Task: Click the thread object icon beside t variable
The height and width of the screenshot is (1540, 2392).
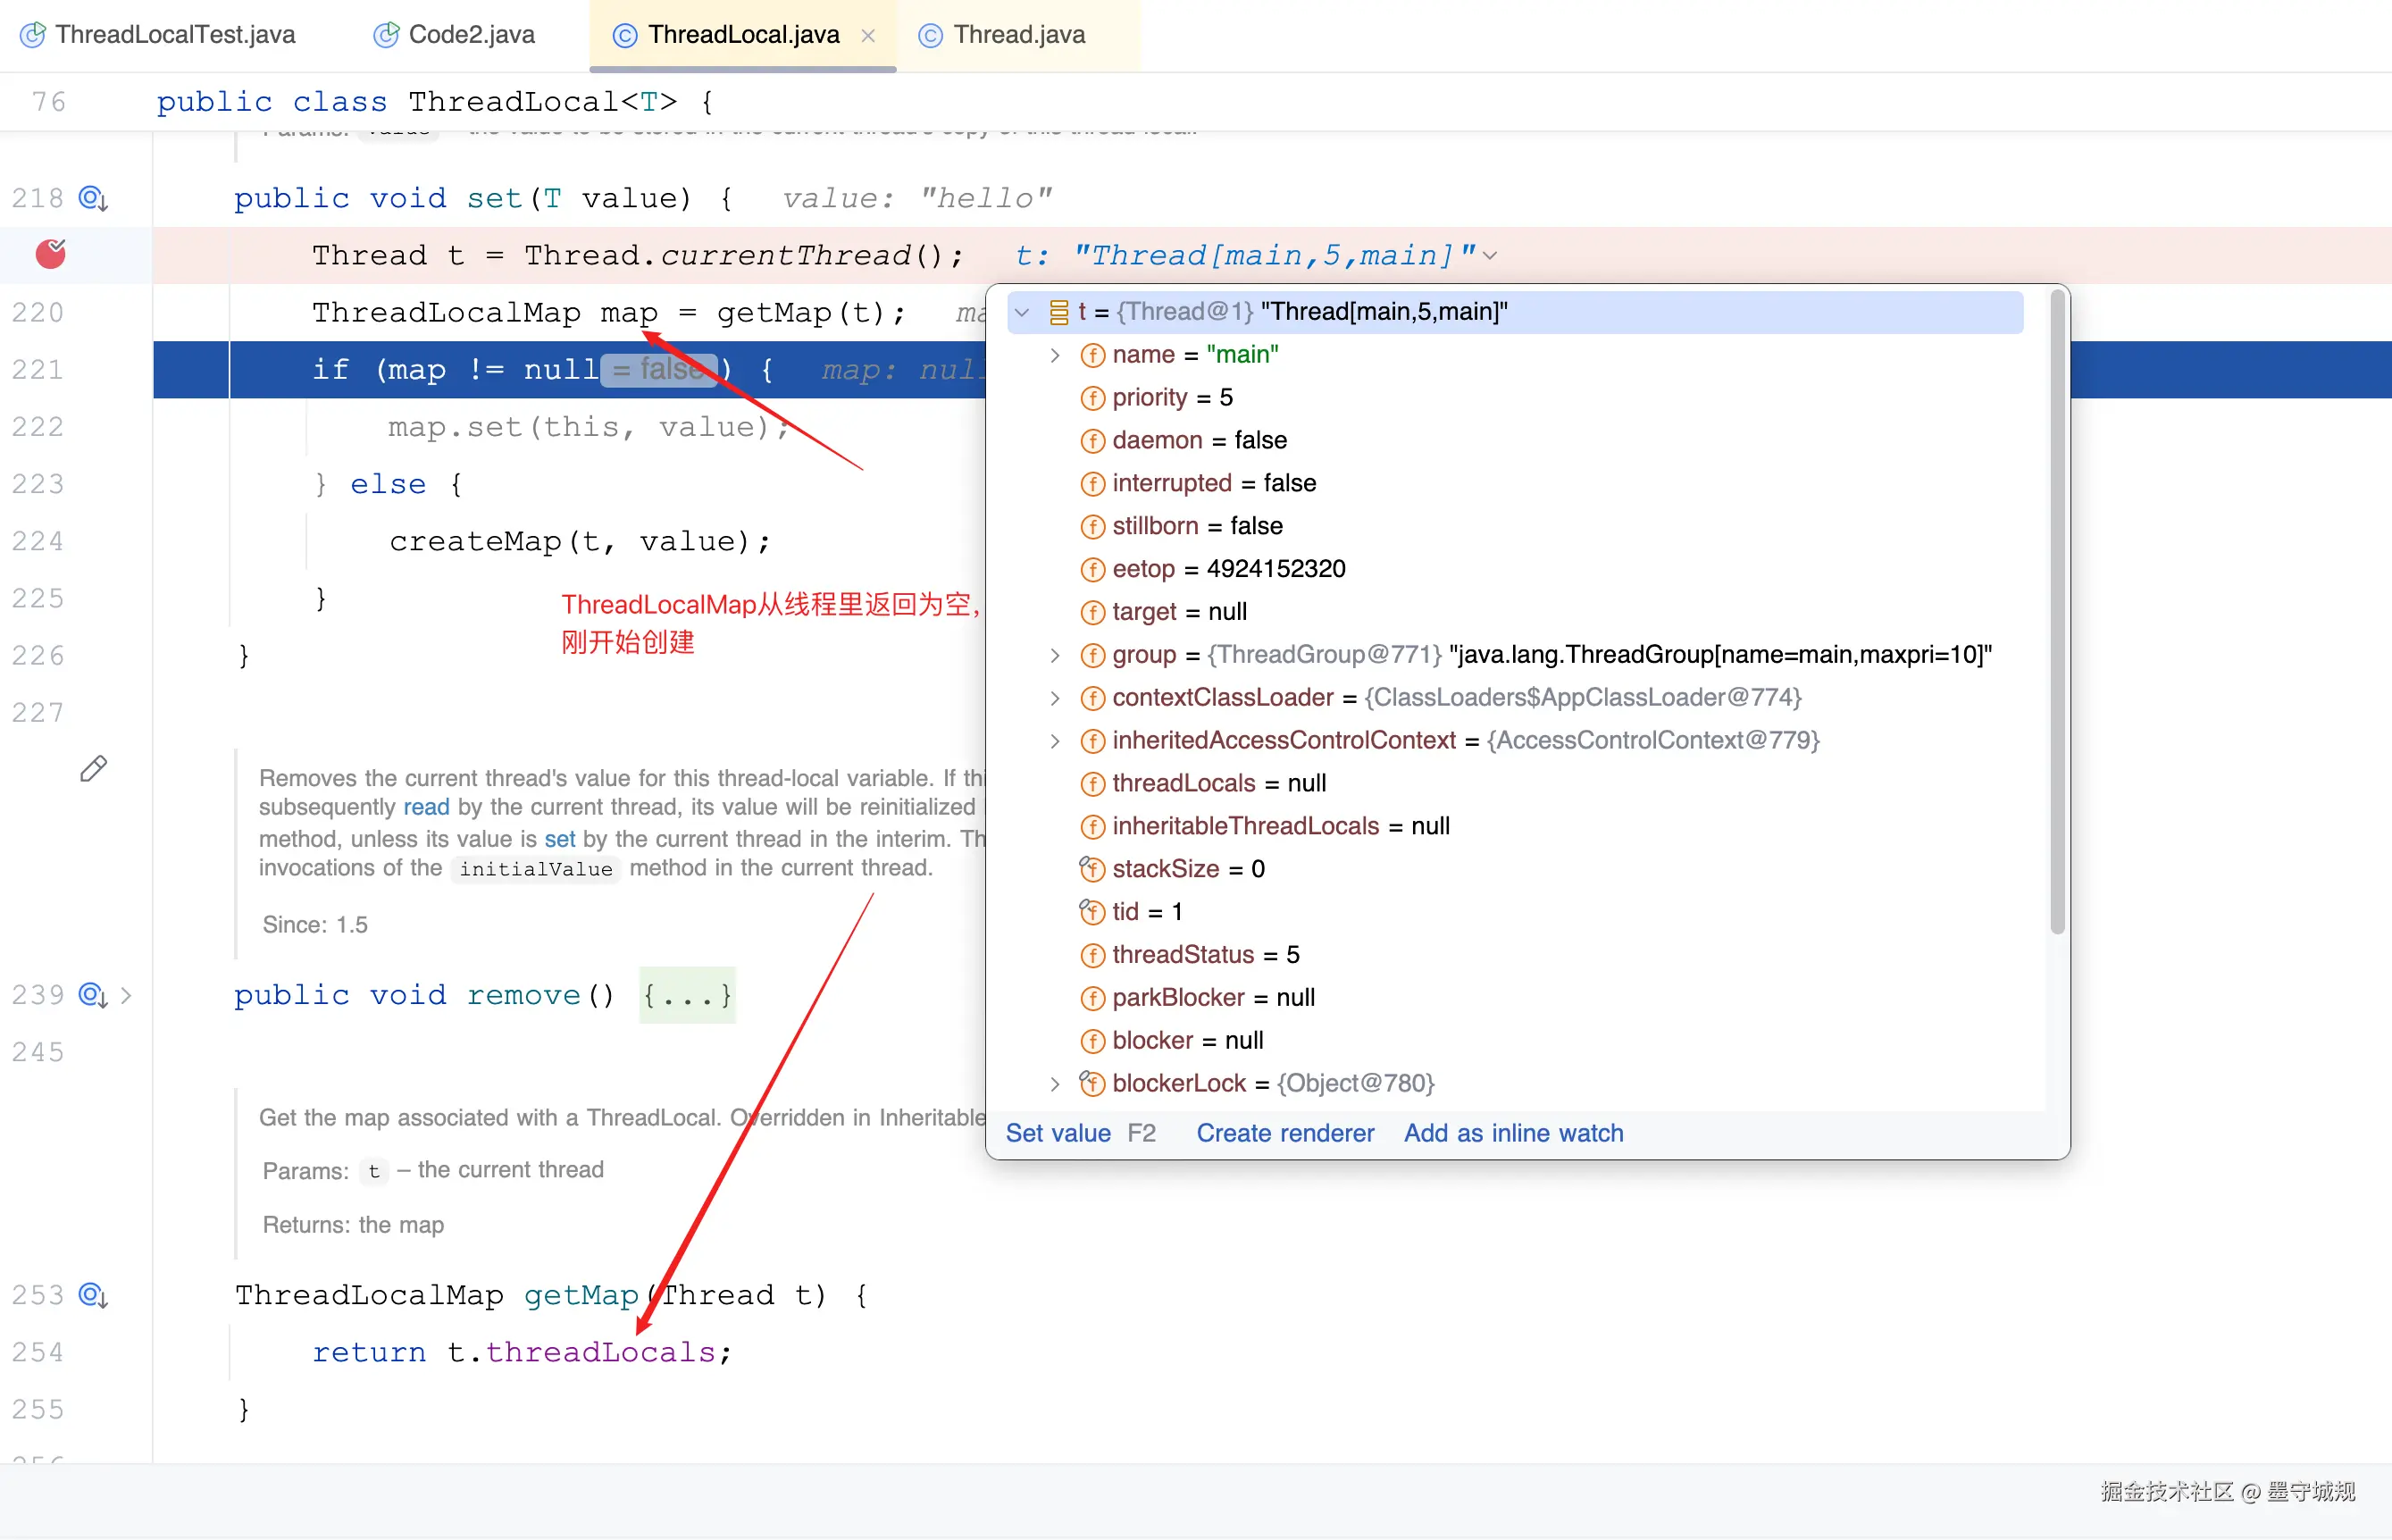Action: [x=1058, y=312]
